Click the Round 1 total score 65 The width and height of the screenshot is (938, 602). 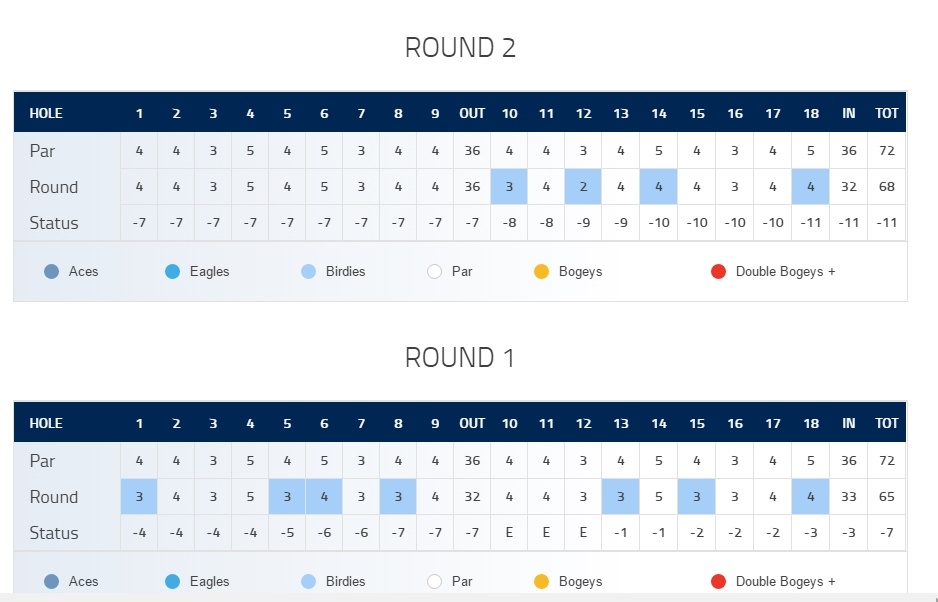887,497
